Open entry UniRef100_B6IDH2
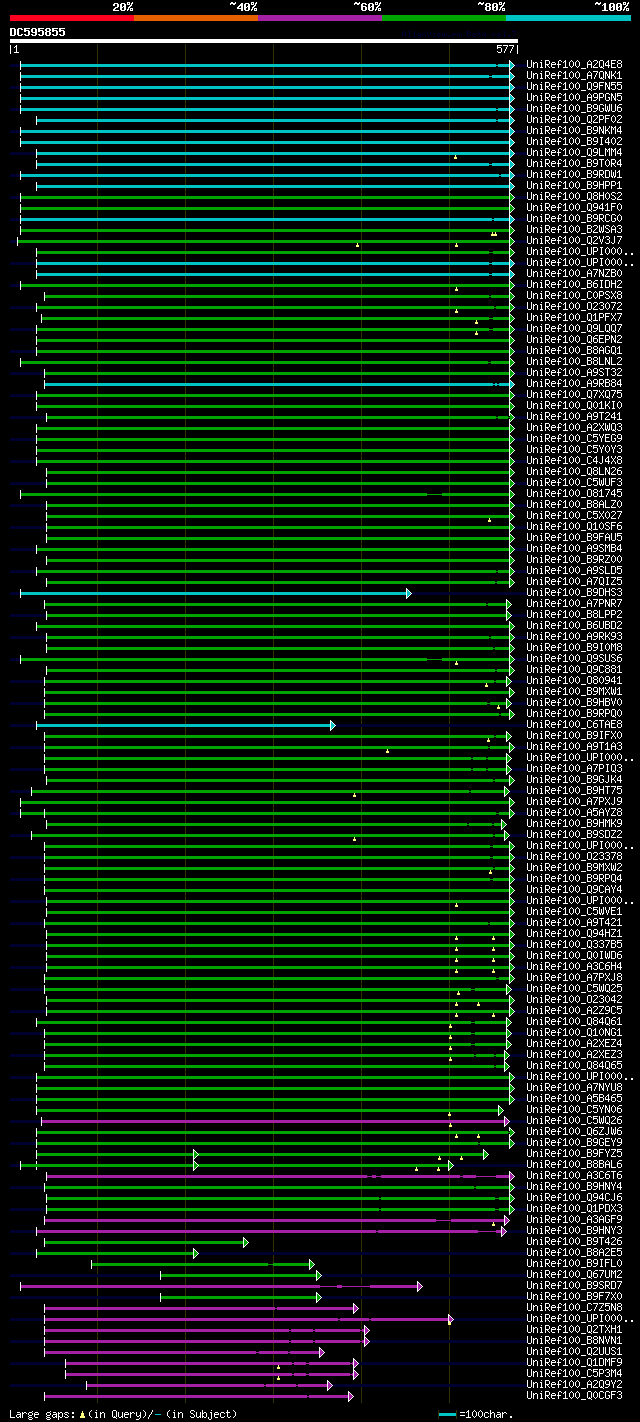The image size is (640, 1422). point(574,284)
